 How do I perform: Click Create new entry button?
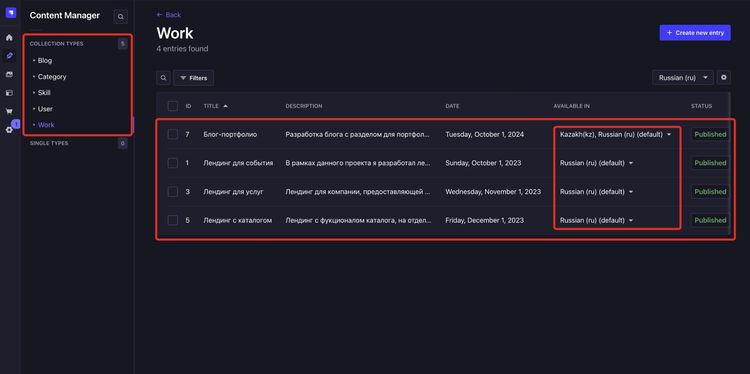click(695, 33)
